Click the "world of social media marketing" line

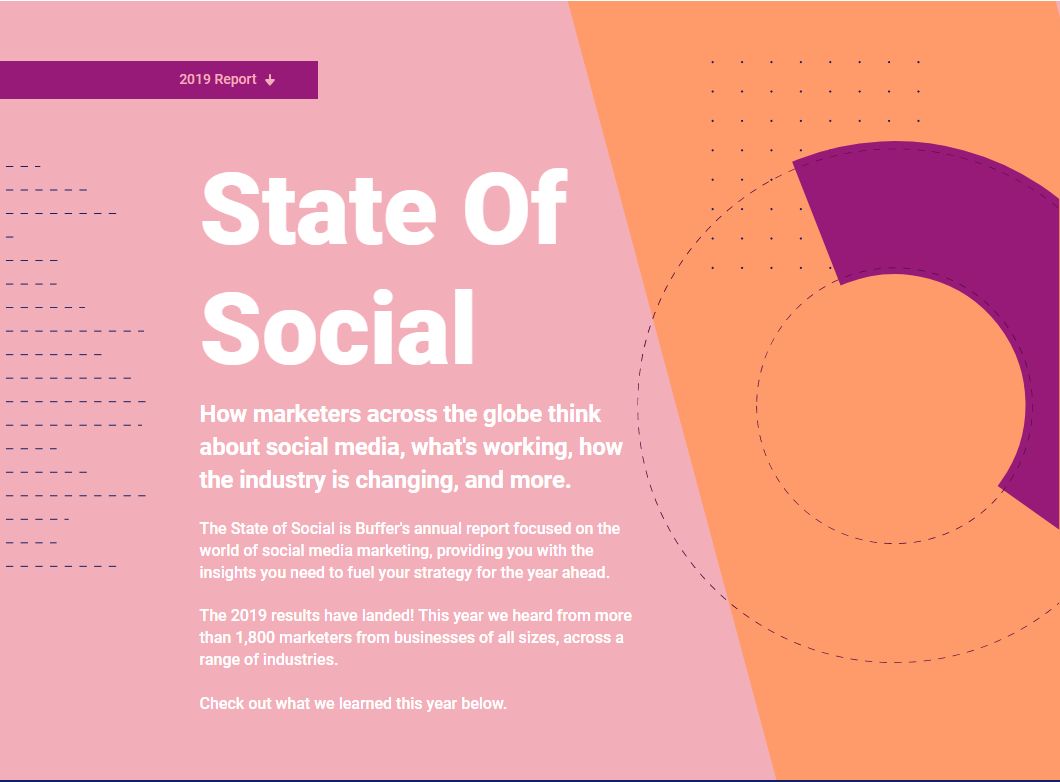[x=396, y=550]
